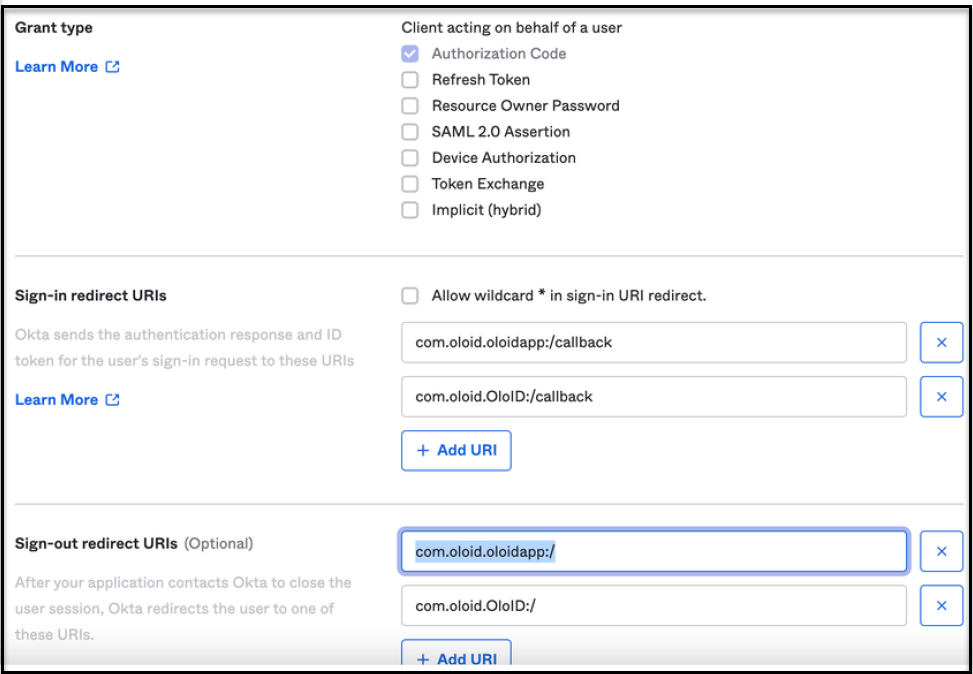Click the 'Allow wildcard * in sign-in URI redirect.' label

click(569, 296)
